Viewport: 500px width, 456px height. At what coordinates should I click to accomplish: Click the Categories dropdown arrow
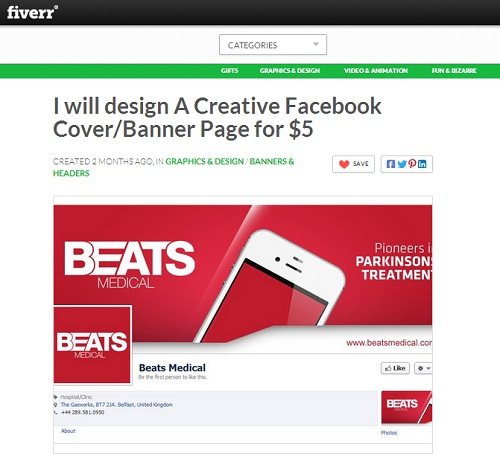coord(316,44)
